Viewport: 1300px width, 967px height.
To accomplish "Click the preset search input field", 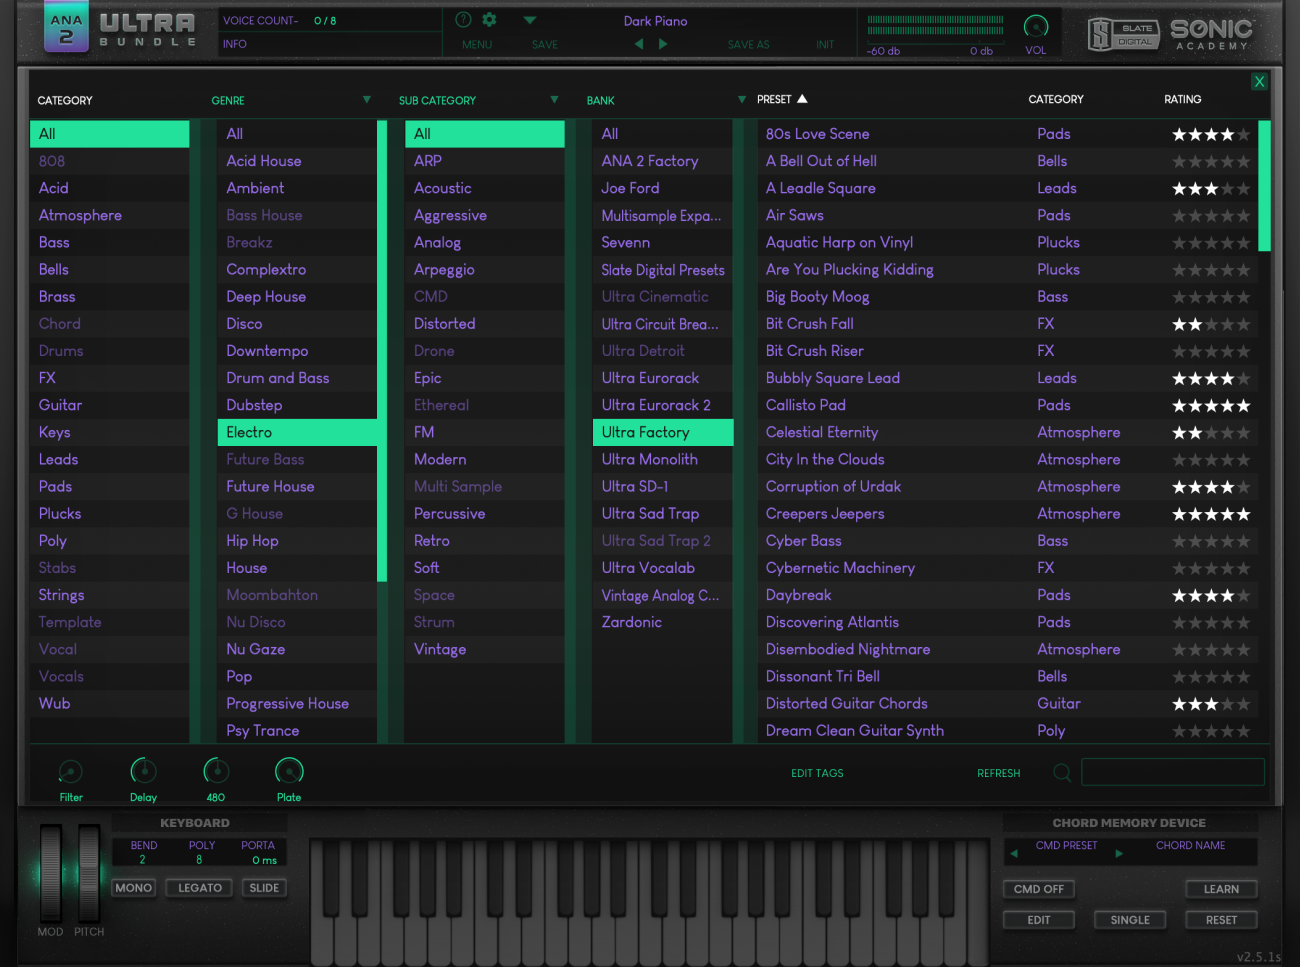I will (1173, 772).
